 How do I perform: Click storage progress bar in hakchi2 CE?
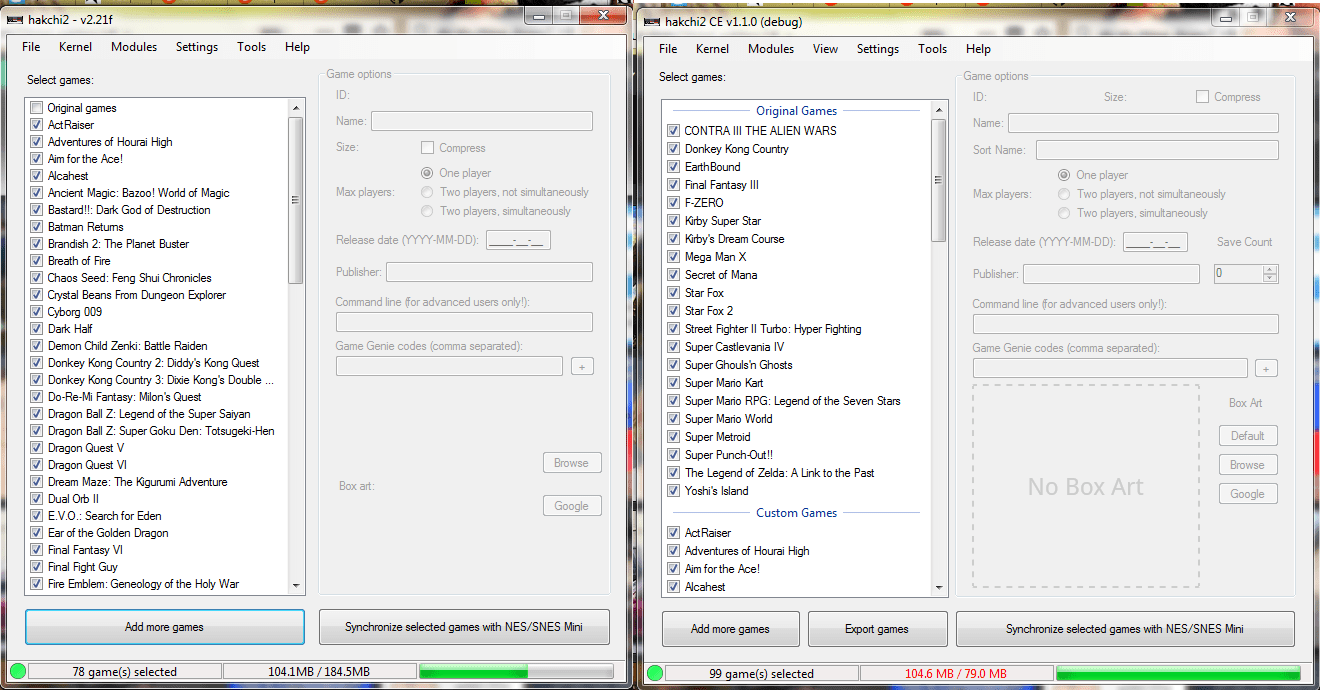[x=1177, y=674]
